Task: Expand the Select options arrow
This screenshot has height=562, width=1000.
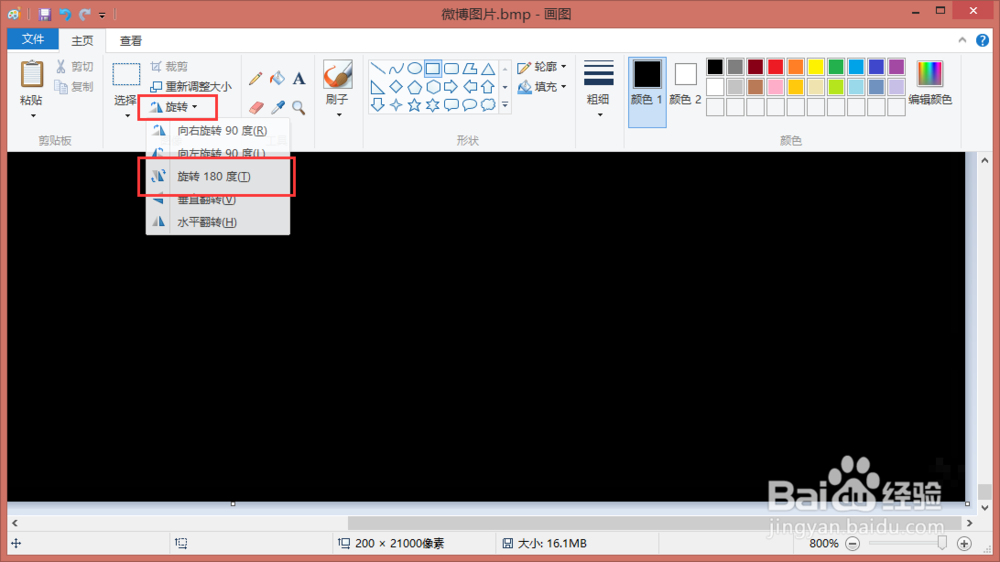Action: 127,115
